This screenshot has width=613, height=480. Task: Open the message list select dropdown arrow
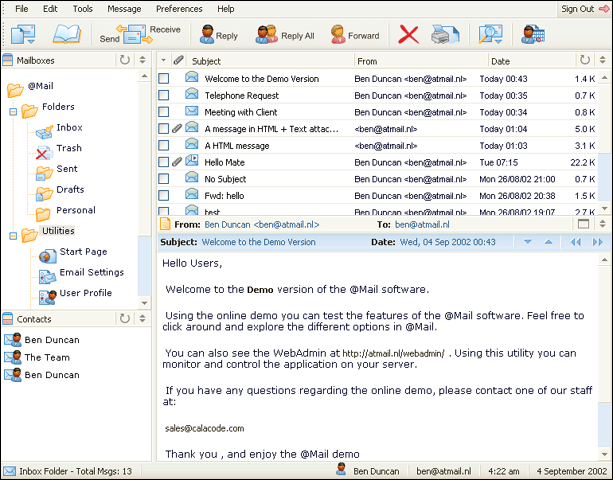pyautogui.click(x=164, y=60)
